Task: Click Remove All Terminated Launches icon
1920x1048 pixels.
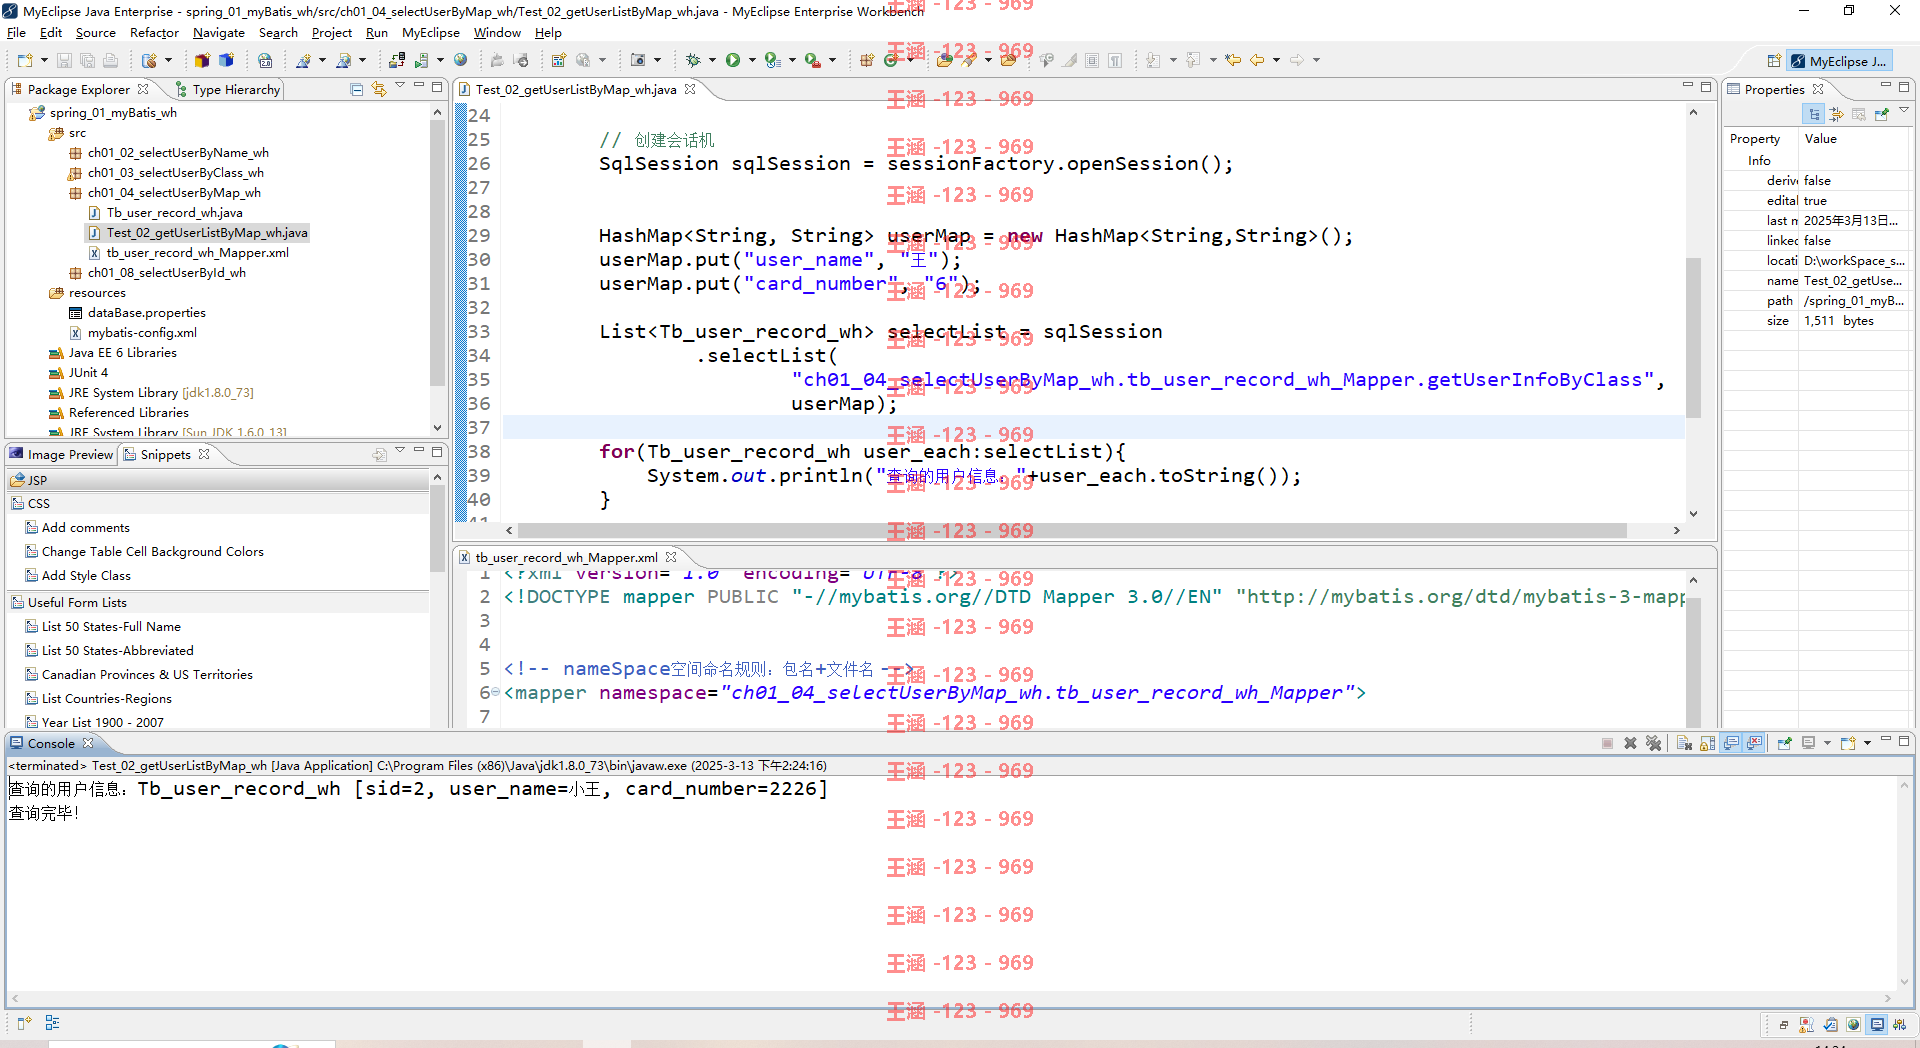Action: pyautogui.click(x=1653, y=743)
